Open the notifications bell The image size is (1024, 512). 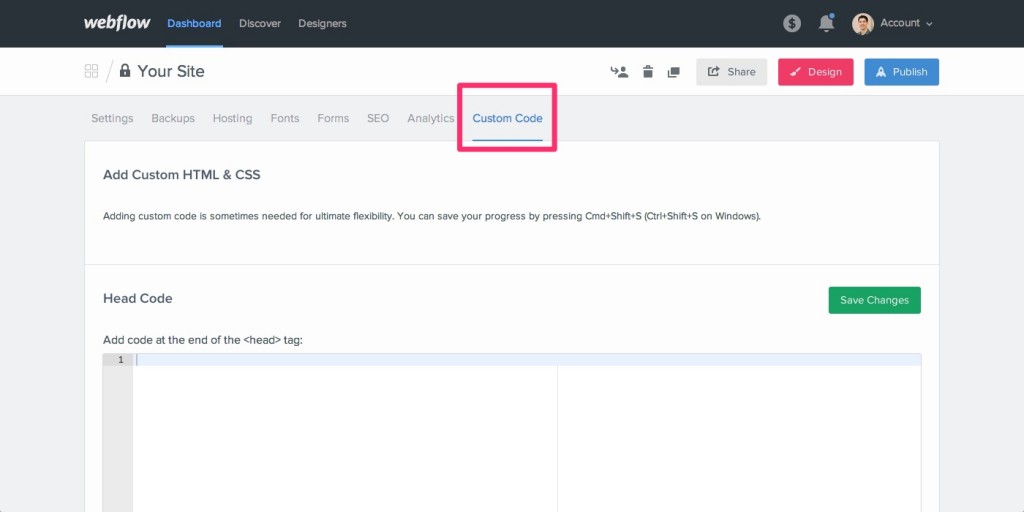[x=826, y=24]
